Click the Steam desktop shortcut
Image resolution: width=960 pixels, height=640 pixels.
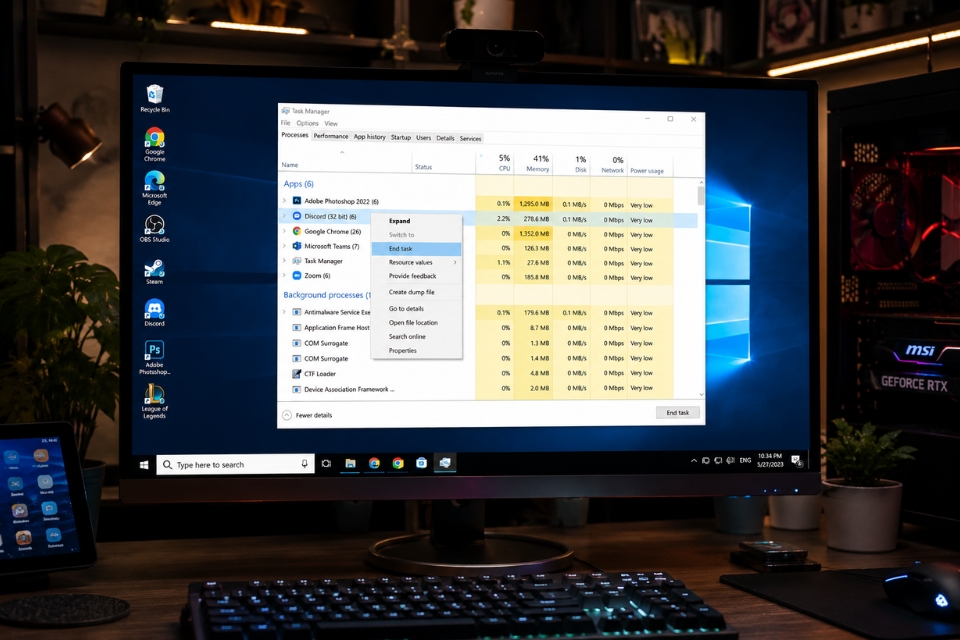(154, 272)
